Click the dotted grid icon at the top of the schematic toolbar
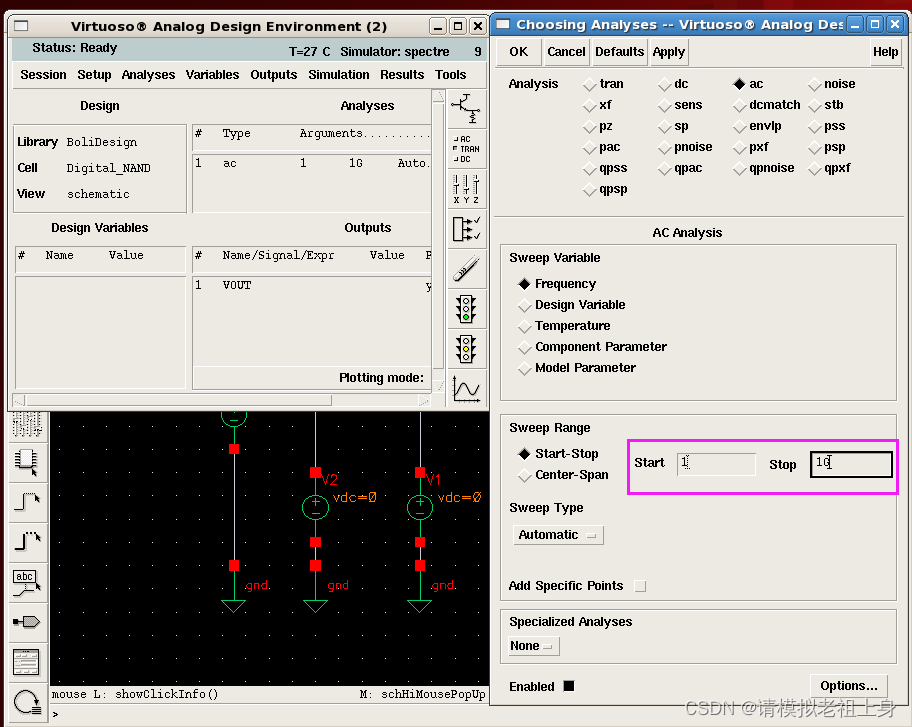The image size is (912, 727). pos(27,424)
